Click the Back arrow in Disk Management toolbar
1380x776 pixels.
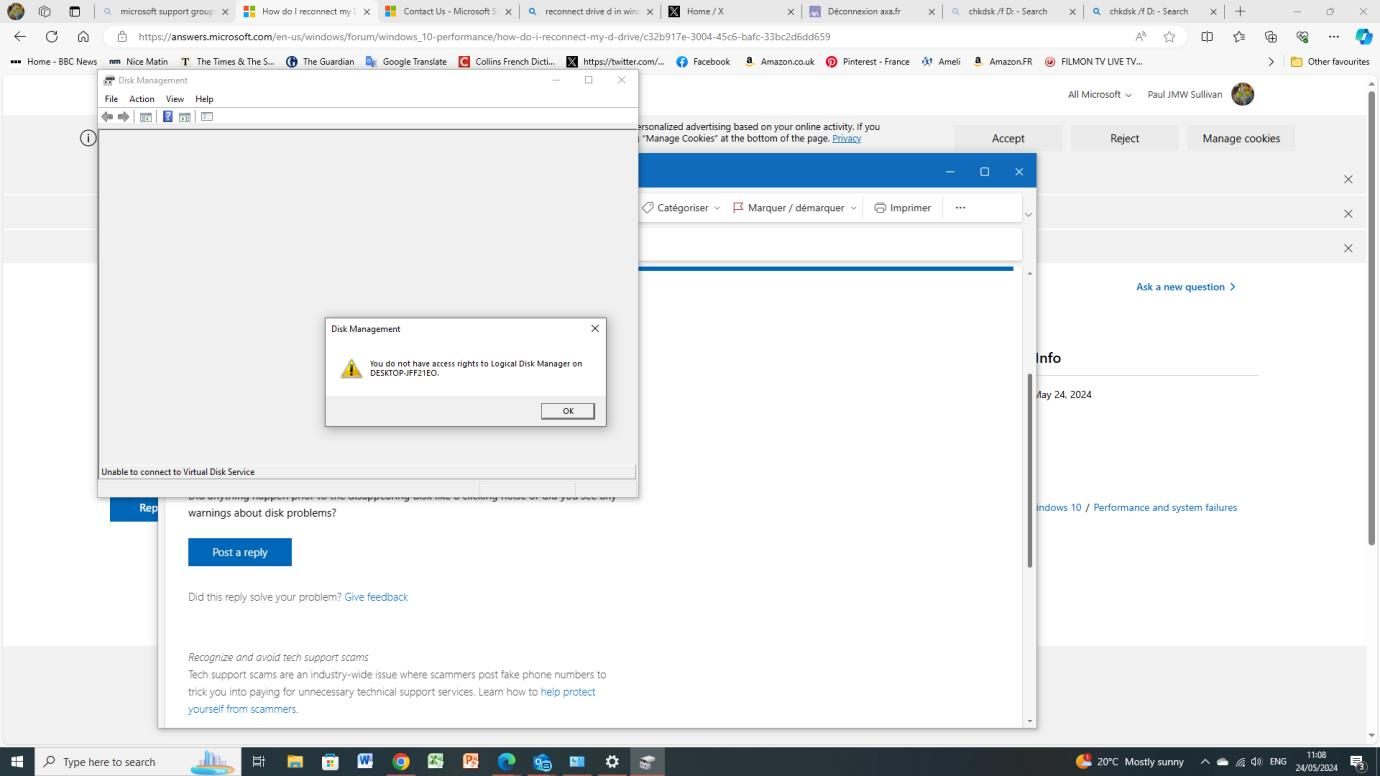click(107, 117)
